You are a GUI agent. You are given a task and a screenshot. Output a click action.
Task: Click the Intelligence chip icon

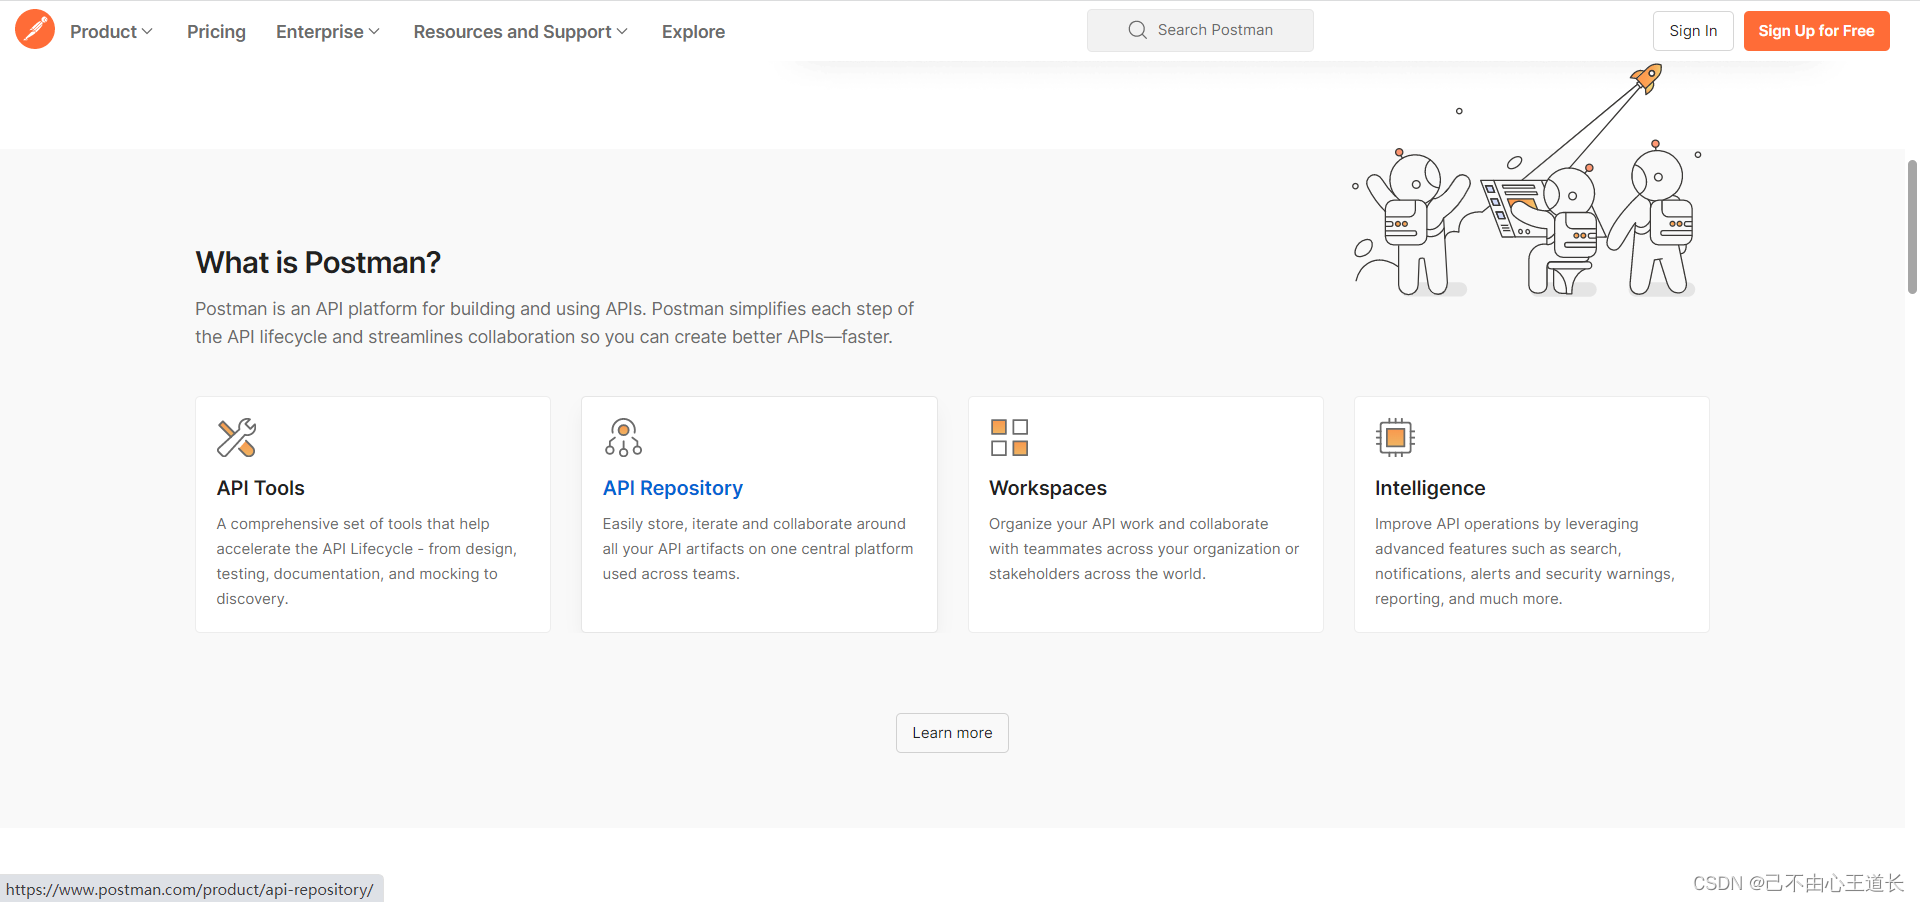[1395, 437]
